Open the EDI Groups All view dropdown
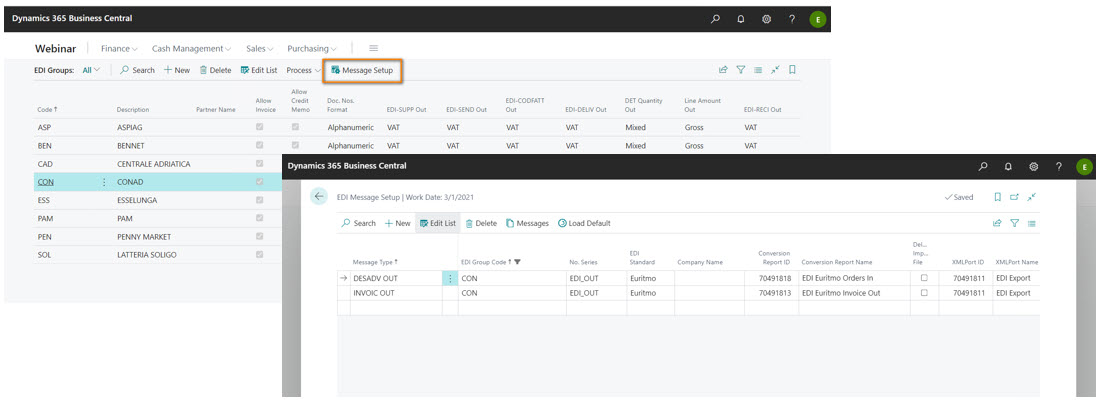 pyautogui.click(x=91, y=70)
